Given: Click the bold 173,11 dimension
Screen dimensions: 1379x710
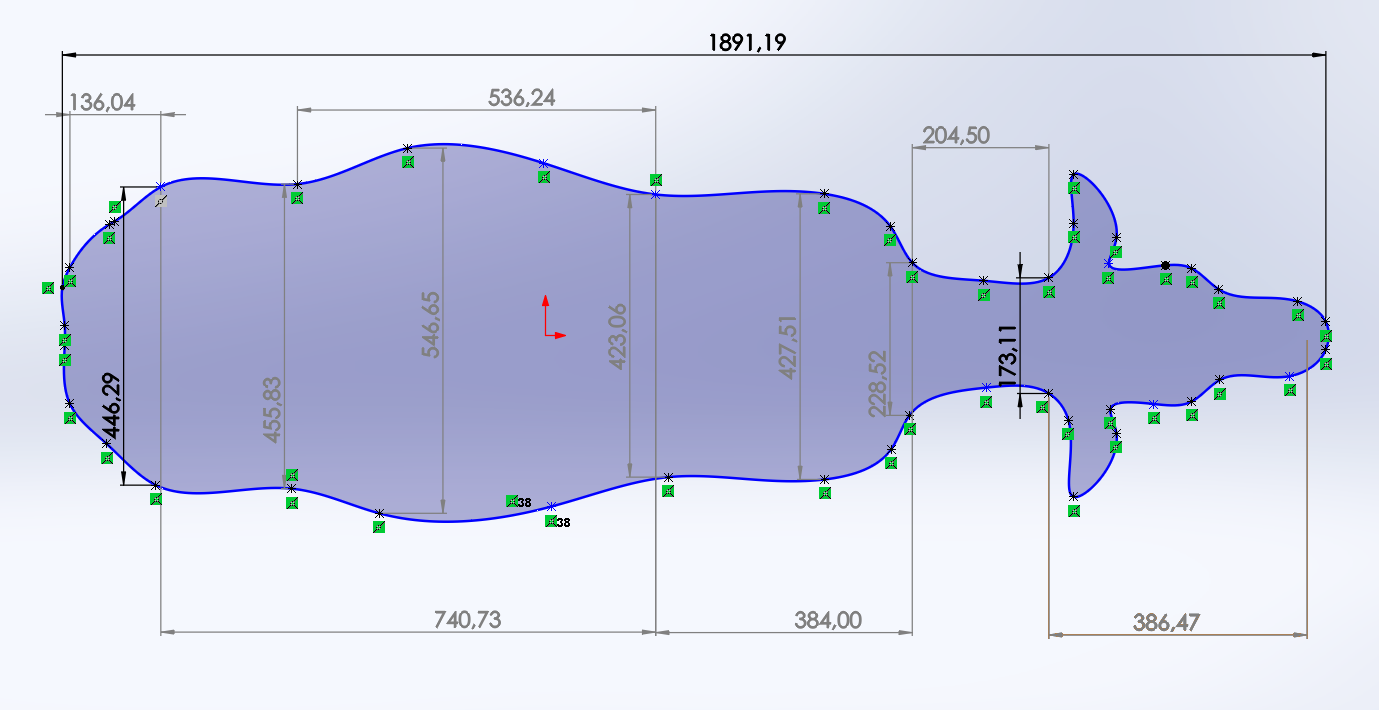Looking at the screenshot, I should (x=1007, y=355).
